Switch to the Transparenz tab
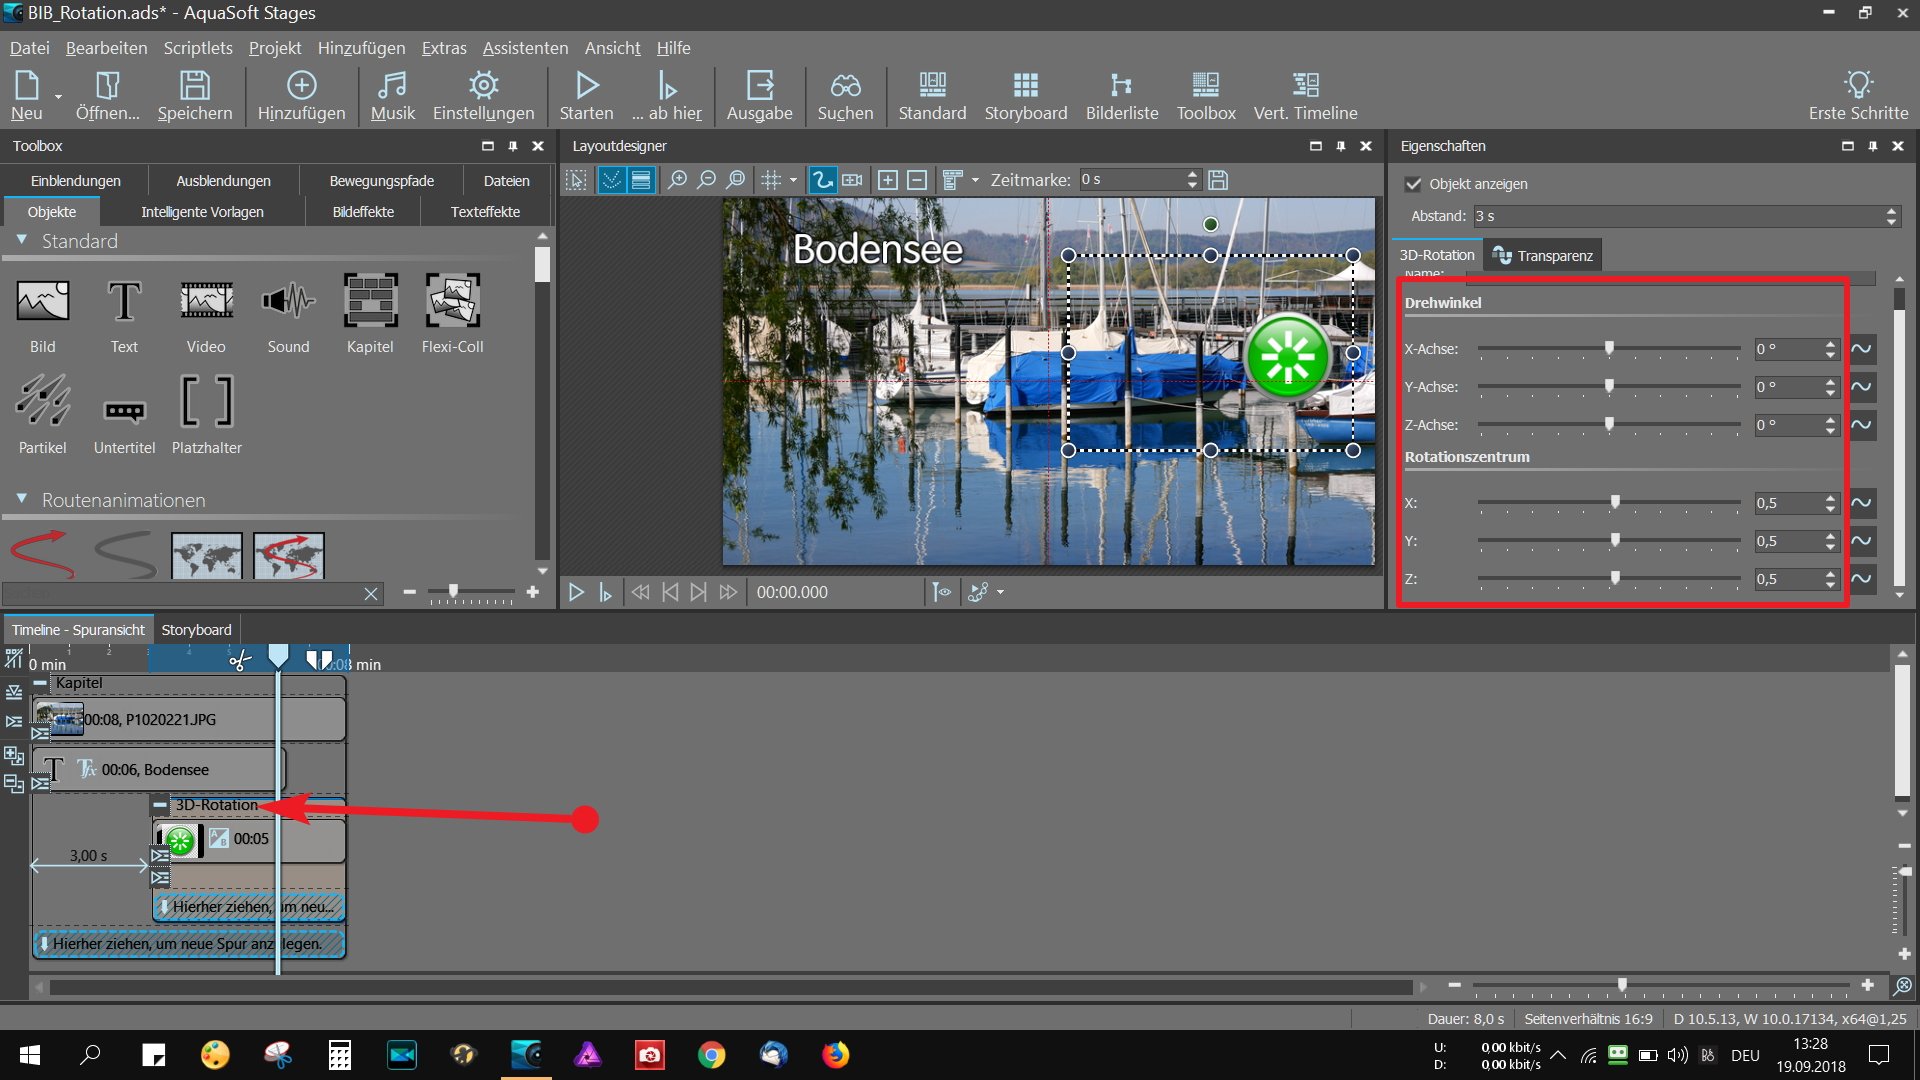The image size is (1920, 1080). [x=1543, y=256]
